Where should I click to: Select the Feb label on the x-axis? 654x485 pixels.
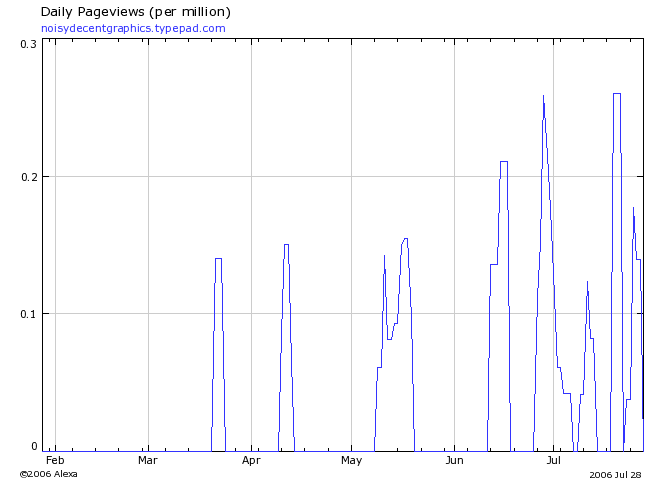click(56, 461)
